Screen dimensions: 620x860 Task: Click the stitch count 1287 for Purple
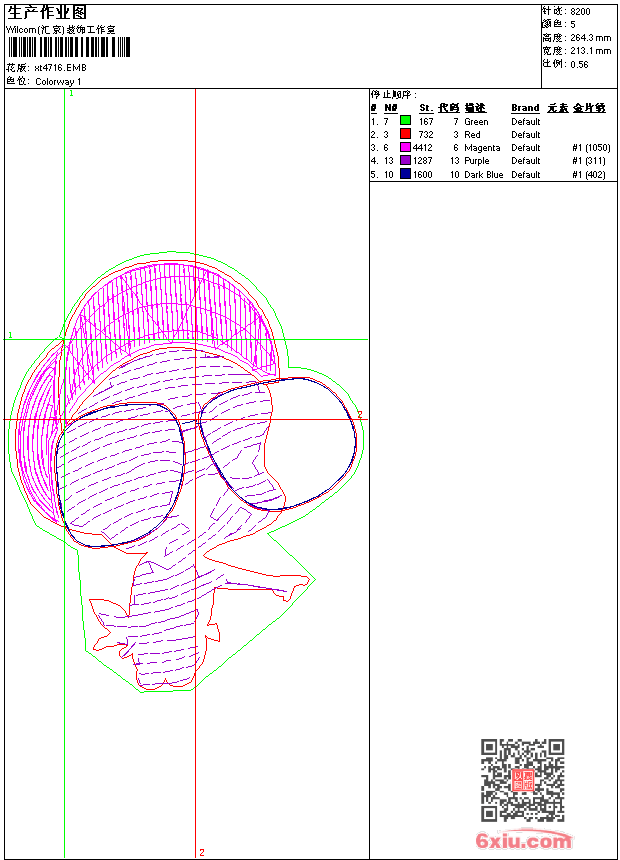click(422, 161)
